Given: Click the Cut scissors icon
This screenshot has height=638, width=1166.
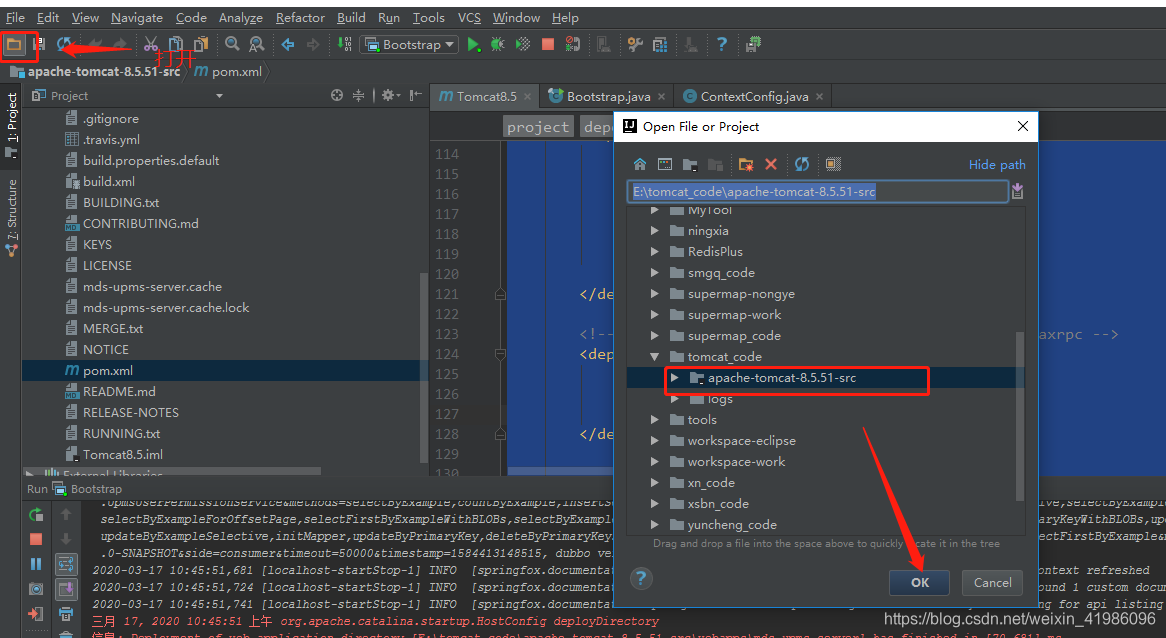Looking at the screenshot, I should coord(151,45).
